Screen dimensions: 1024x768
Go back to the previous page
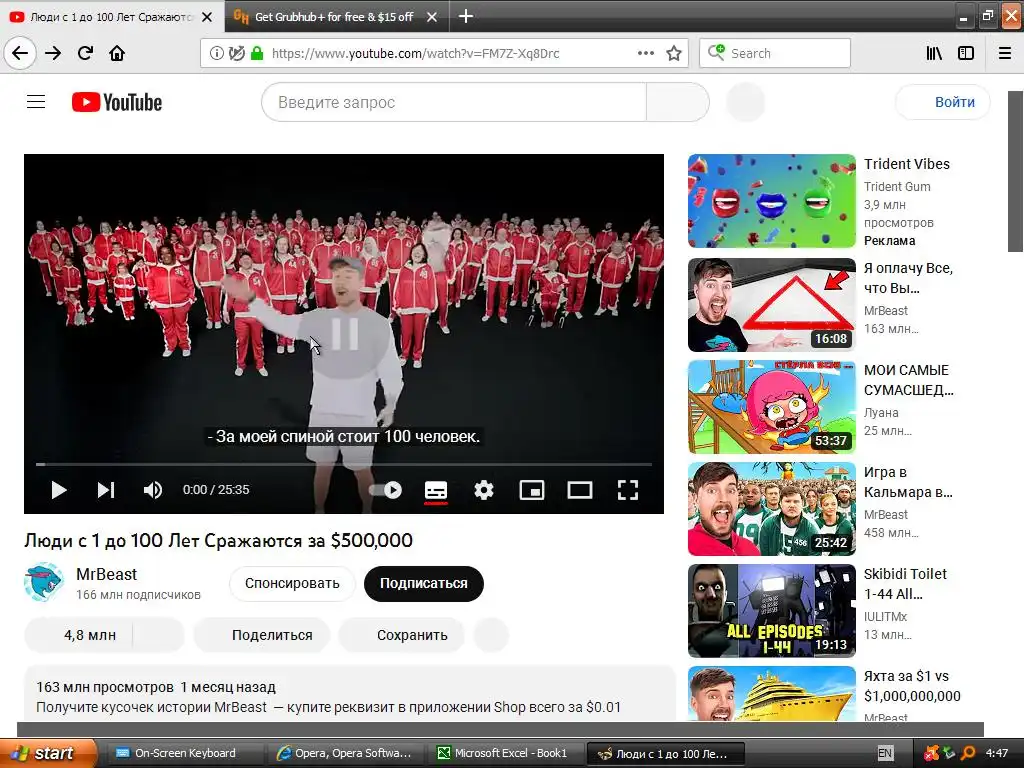click(20, 54)
